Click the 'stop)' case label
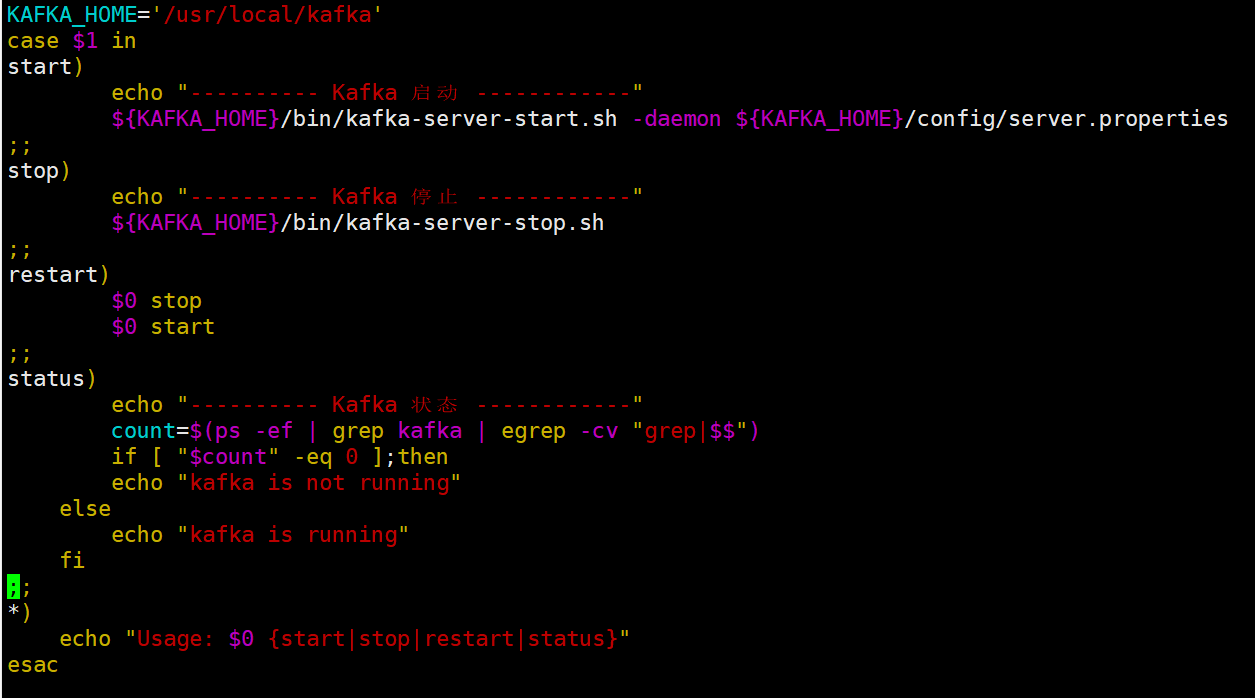 tap(39, 171)
